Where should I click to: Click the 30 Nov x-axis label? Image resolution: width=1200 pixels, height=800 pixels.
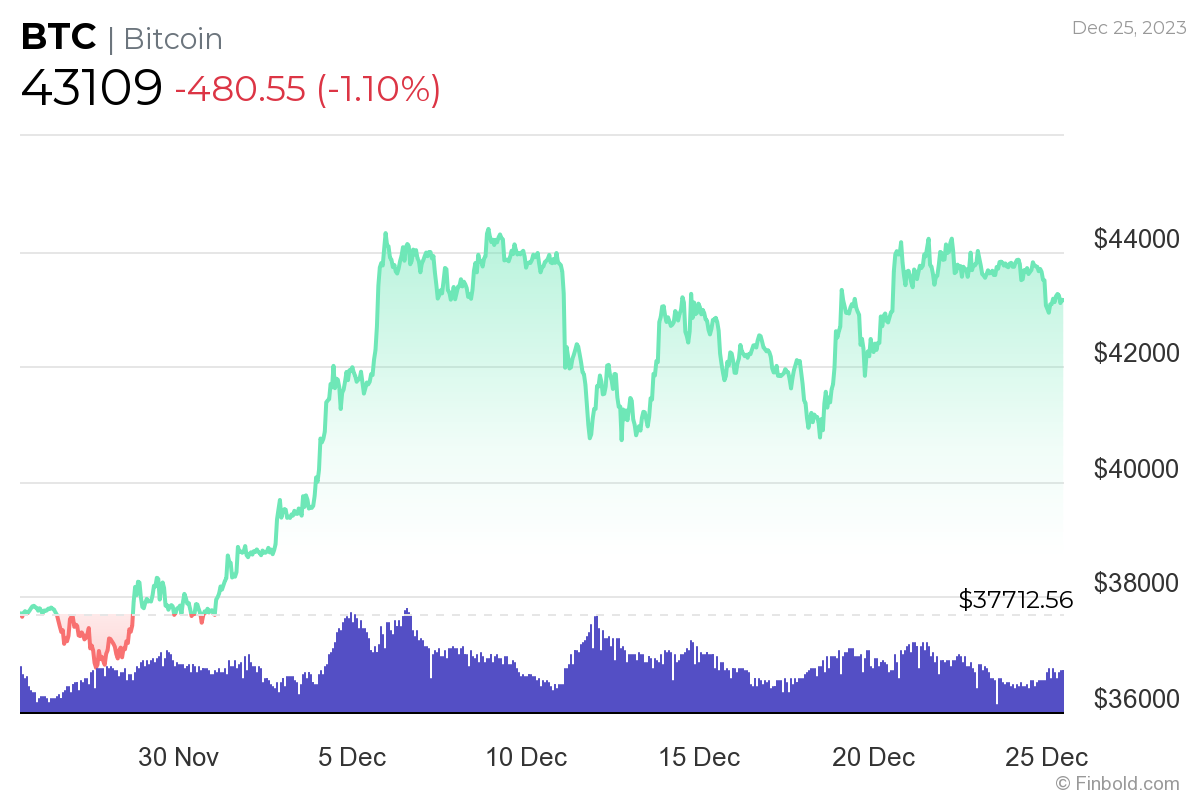[178, 757]
